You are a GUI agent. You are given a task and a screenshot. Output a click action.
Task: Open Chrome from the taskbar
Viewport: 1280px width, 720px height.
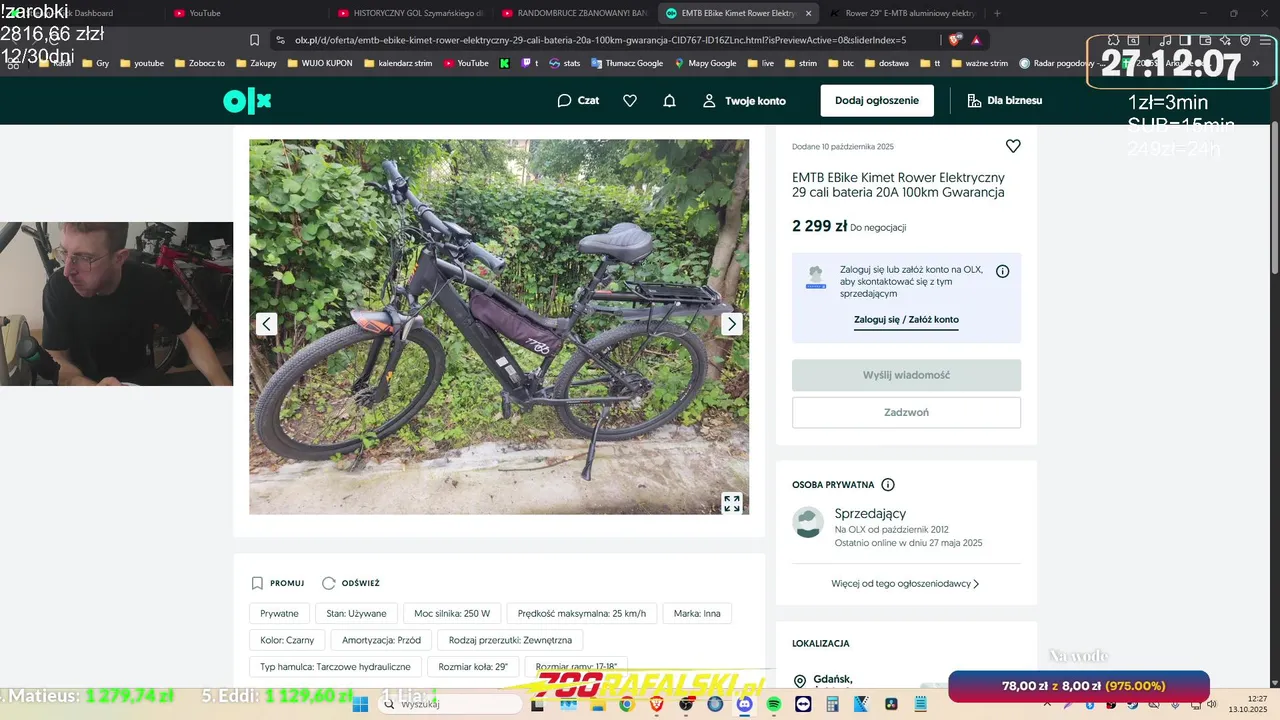click(626, 705)
